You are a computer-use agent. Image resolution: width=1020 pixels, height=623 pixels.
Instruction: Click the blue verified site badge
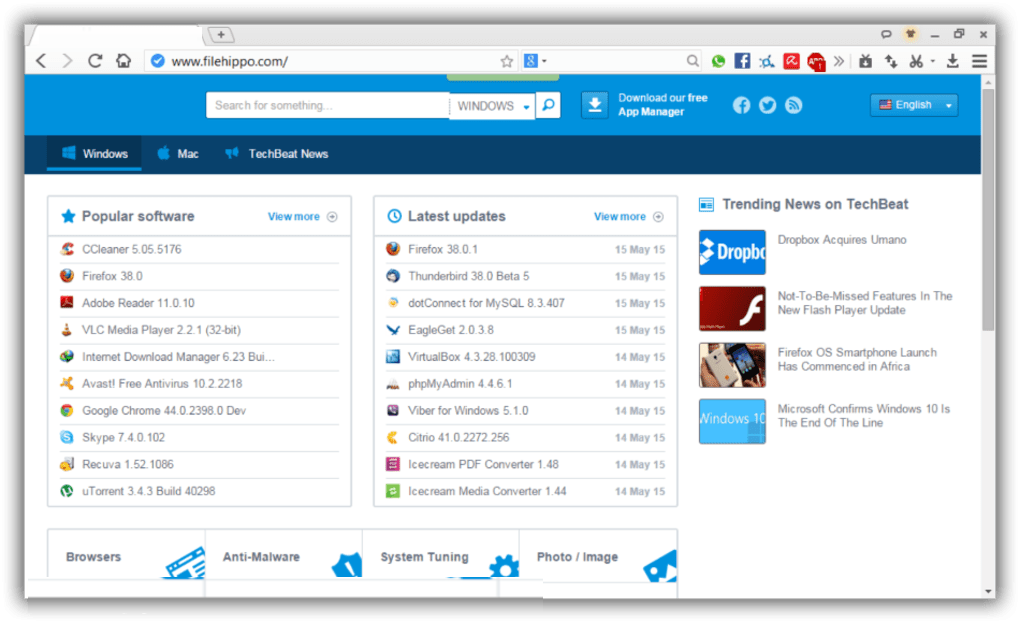click(157, 61)
